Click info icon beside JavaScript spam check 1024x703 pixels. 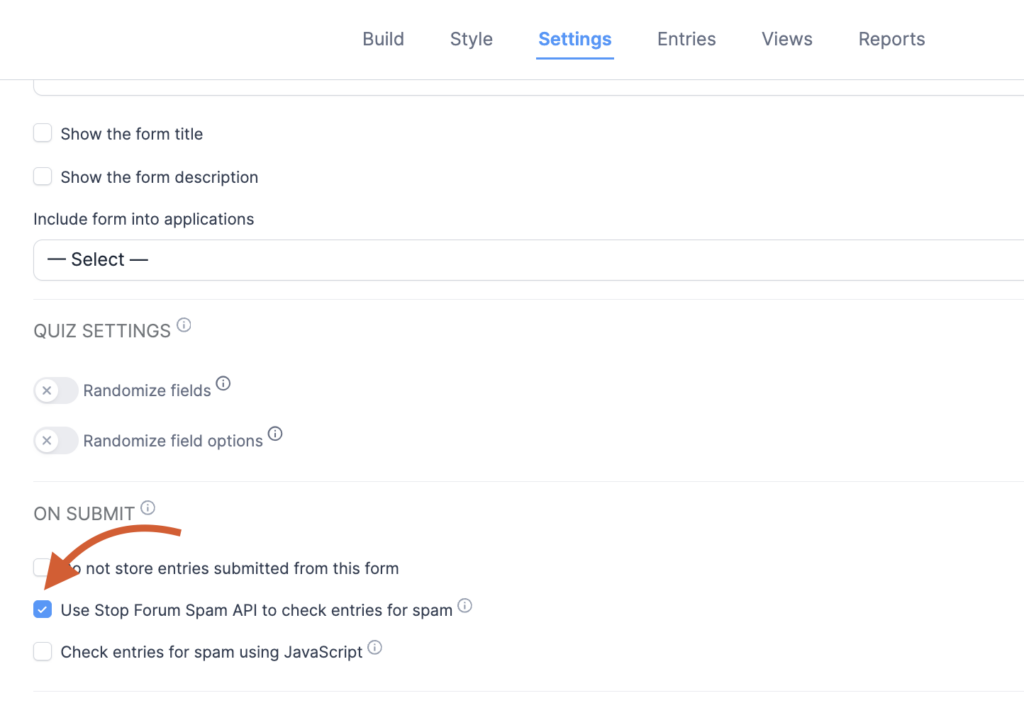click(375, 647)
